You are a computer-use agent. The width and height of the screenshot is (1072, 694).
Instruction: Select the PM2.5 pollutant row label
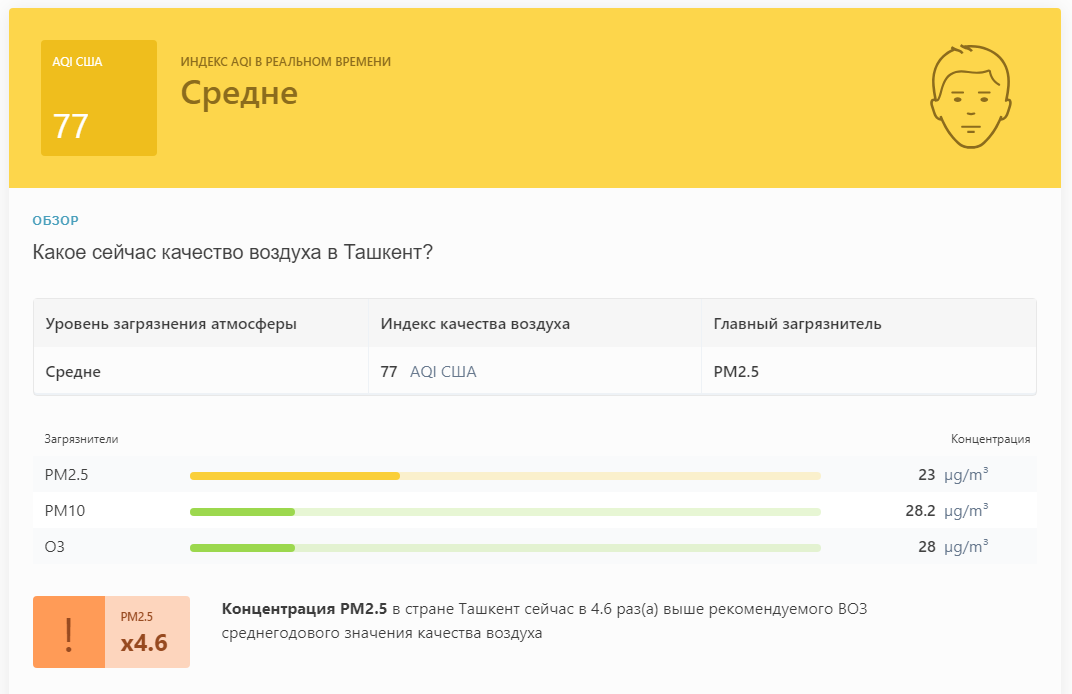click(66, 475)
